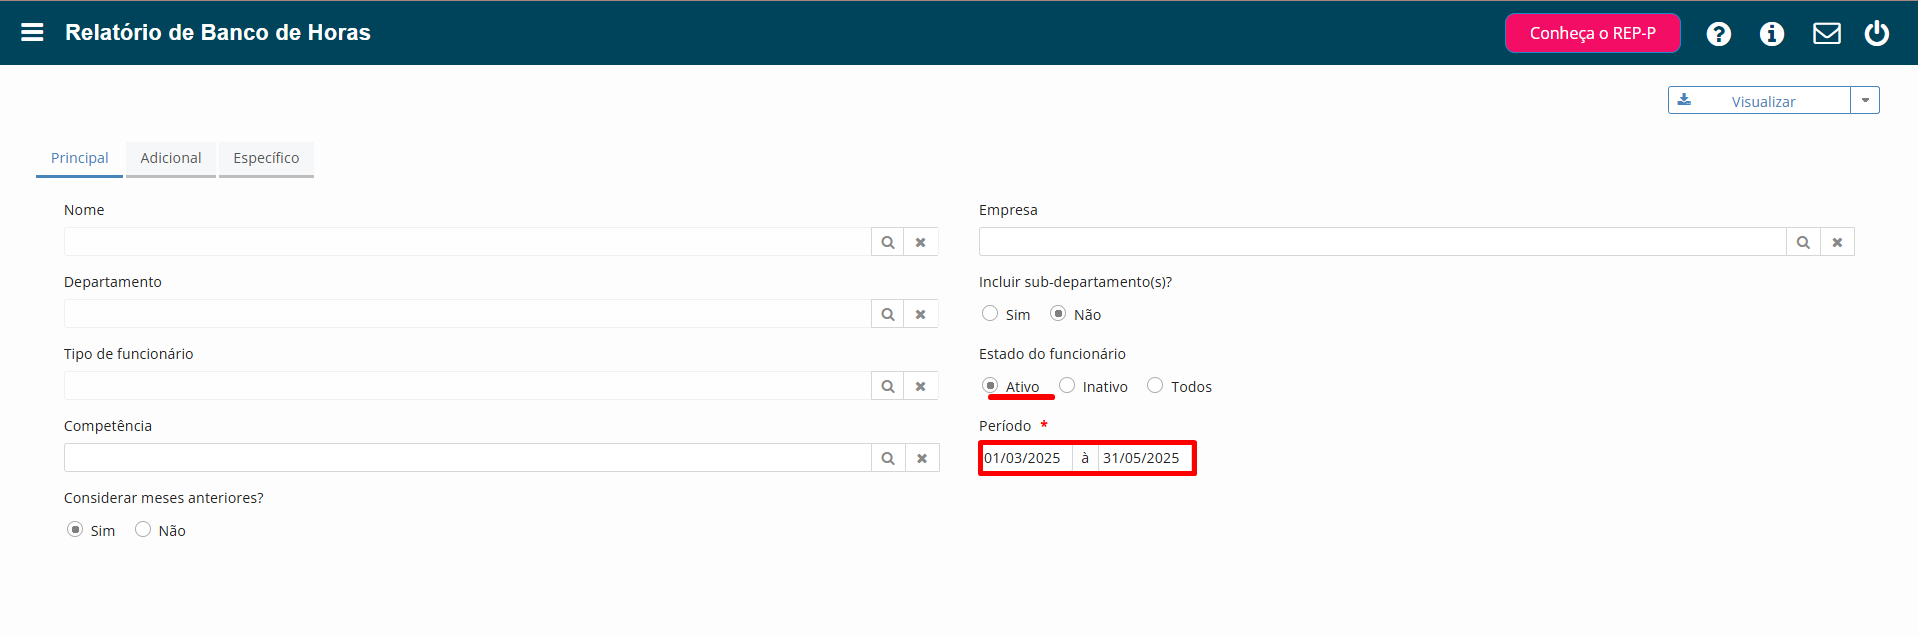Image resolution: width=1918 pixels, height=636 pixels.
Task: Switch to the Principal tab
Action: pos(79,158)
